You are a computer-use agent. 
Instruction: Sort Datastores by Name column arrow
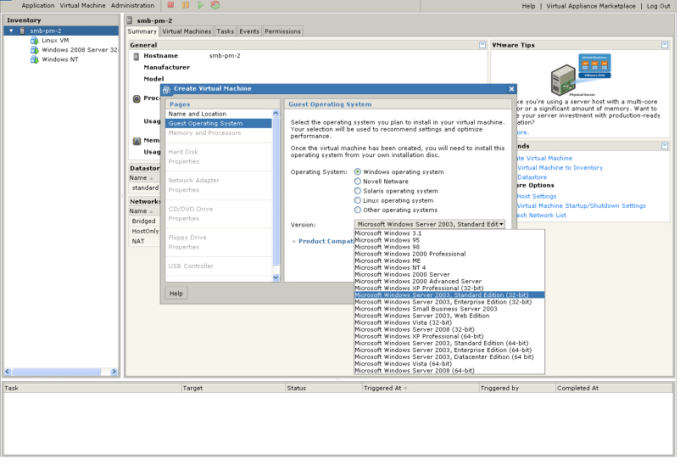tap(151, 178)
